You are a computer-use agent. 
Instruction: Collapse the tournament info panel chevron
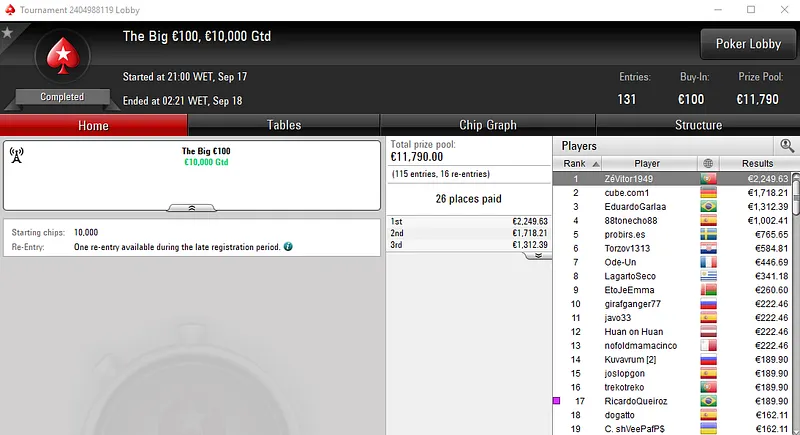coord(192,208)
